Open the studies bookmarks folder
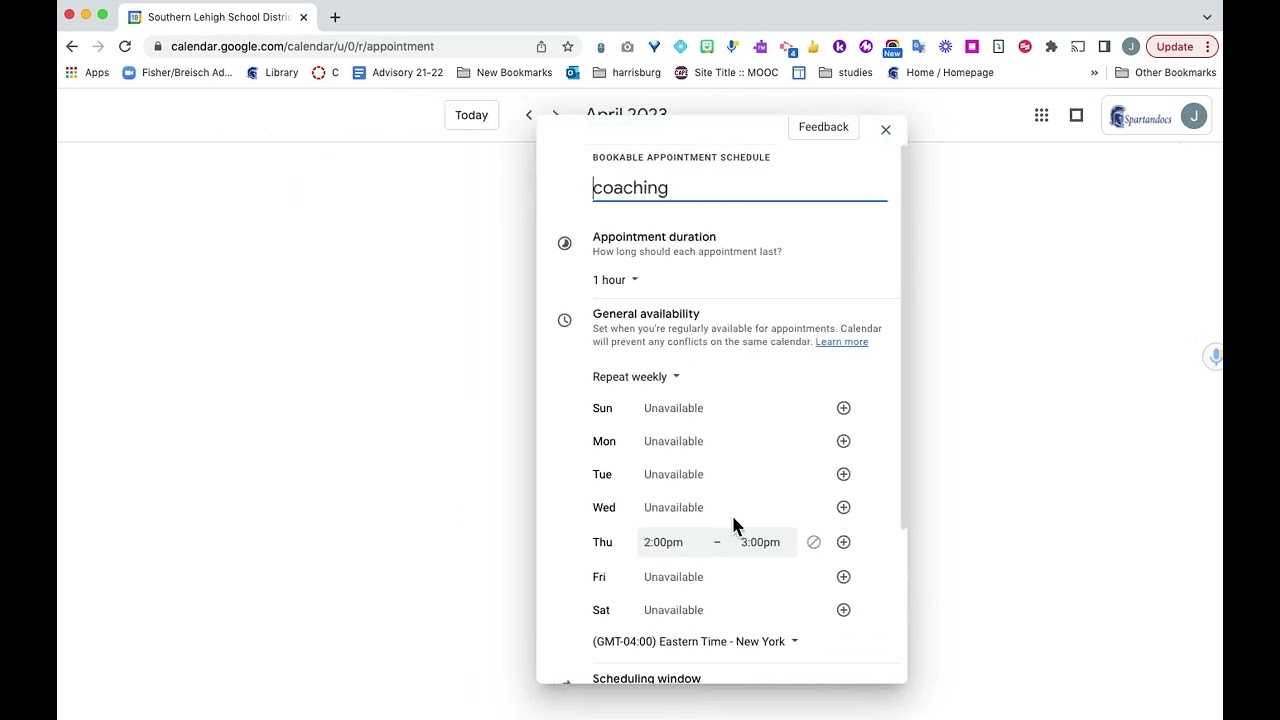1280x720 pixels. 845,73
